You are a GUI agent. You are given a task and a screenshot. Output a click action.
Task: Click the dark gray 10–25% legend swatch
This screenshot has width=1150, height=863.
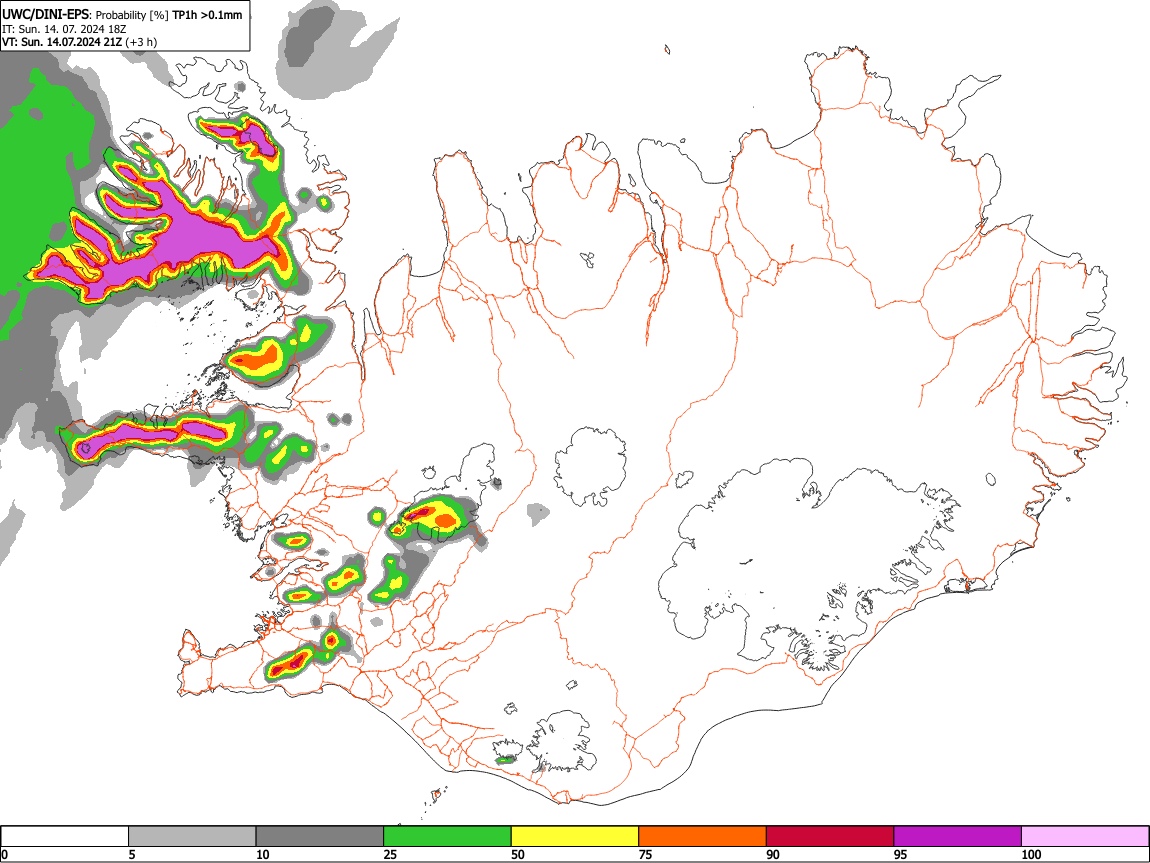pos(320,837)
